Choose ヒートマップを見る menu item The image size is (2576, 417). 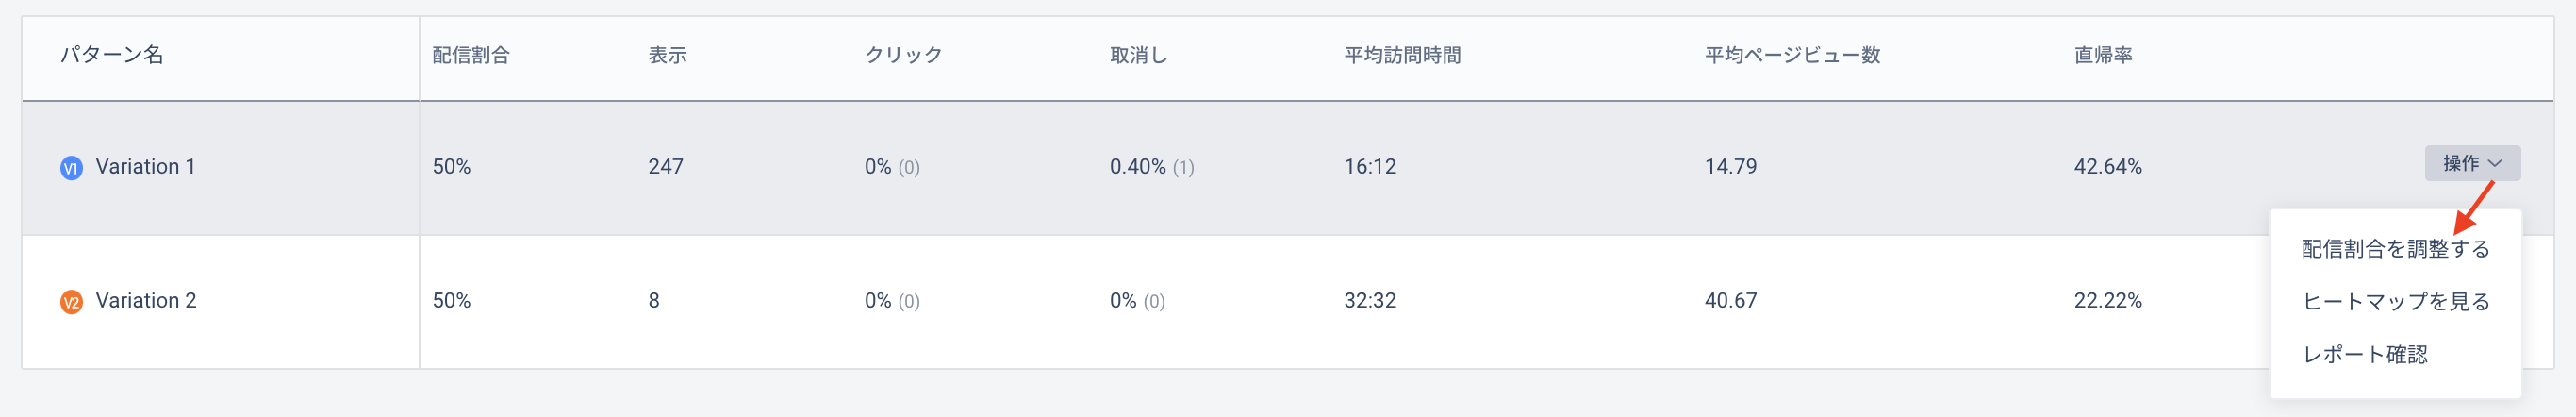tap(2395, 302)
